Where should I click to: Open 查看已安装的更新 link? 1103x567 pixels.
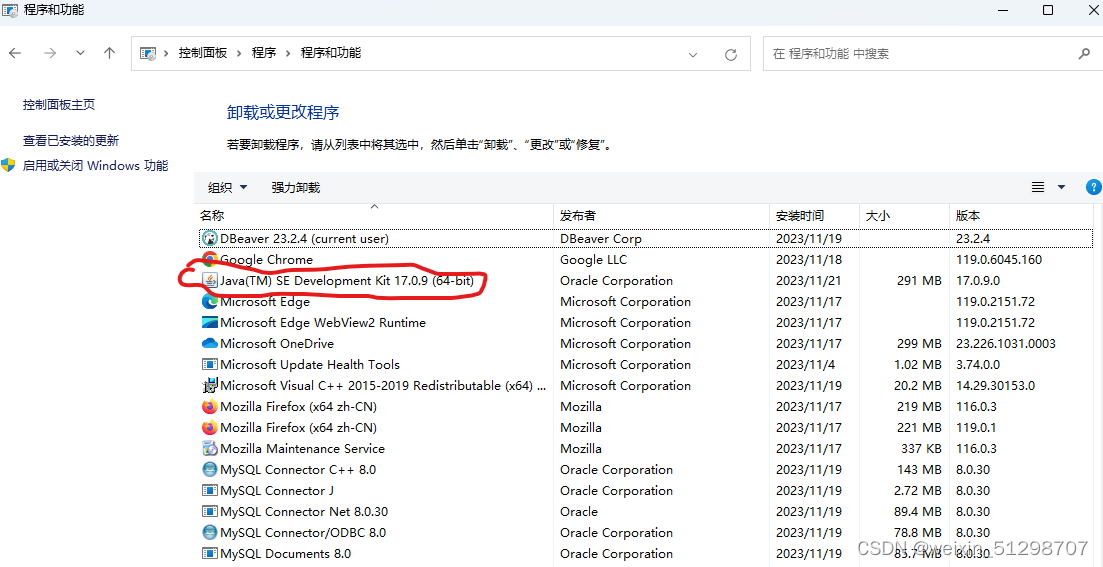click(x=71, y=141)
